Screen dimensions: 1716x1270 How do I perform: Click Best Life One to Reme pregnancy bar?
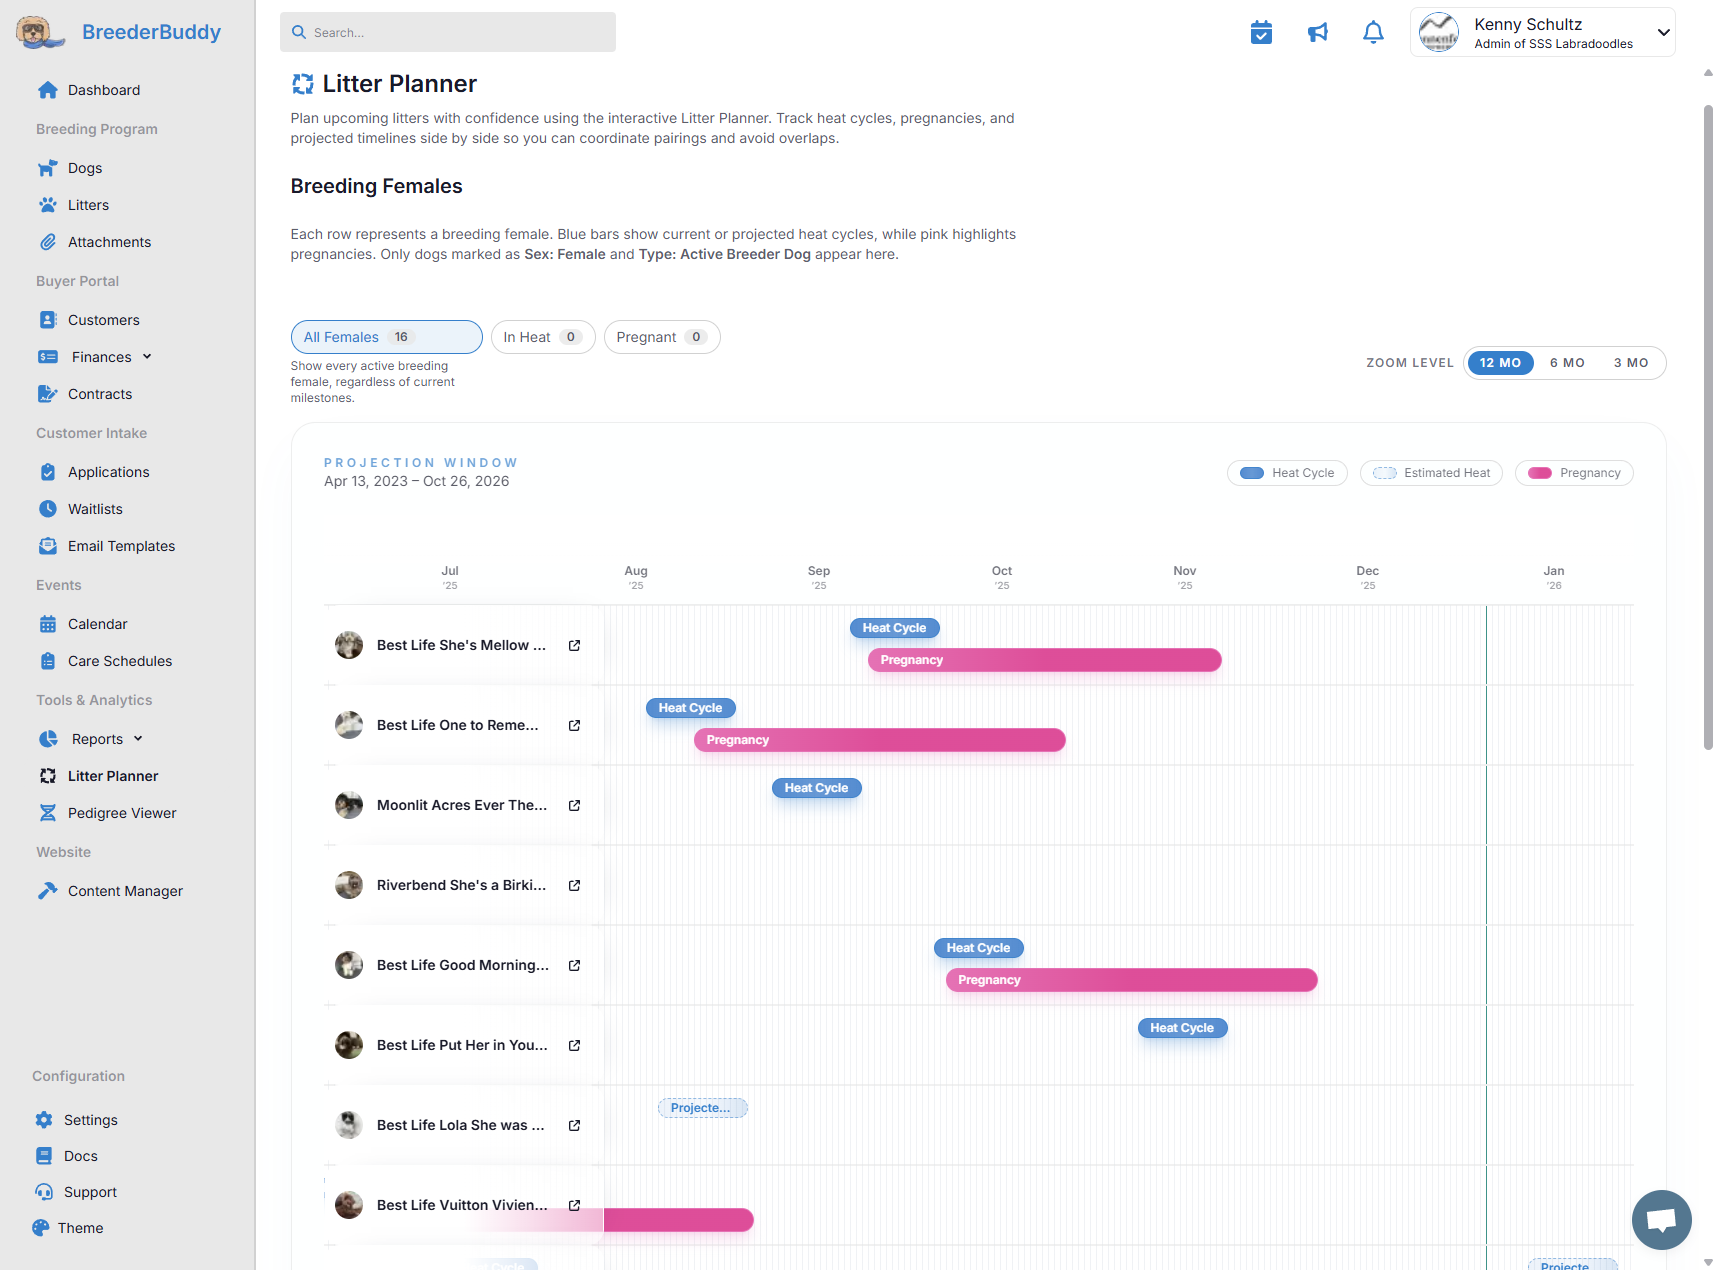[x=879, y=740]
